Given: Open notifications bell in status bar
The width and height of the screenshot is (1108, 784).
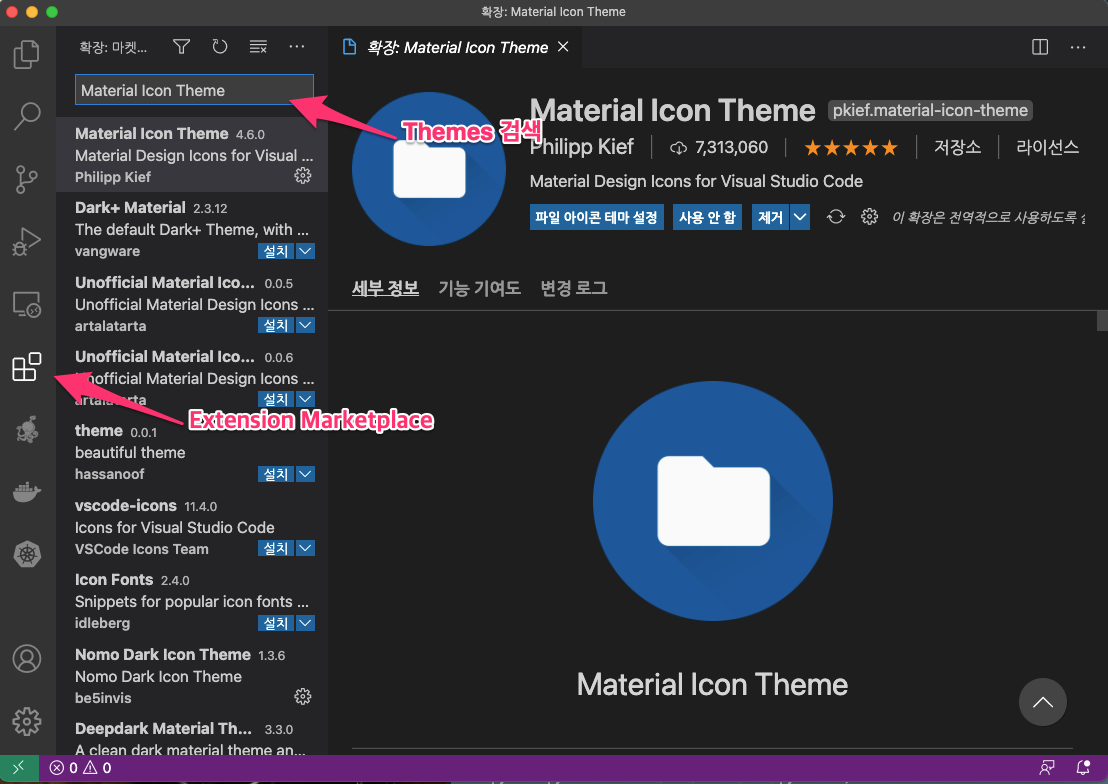Looking at the screenshot, I should pos(1083,768).
